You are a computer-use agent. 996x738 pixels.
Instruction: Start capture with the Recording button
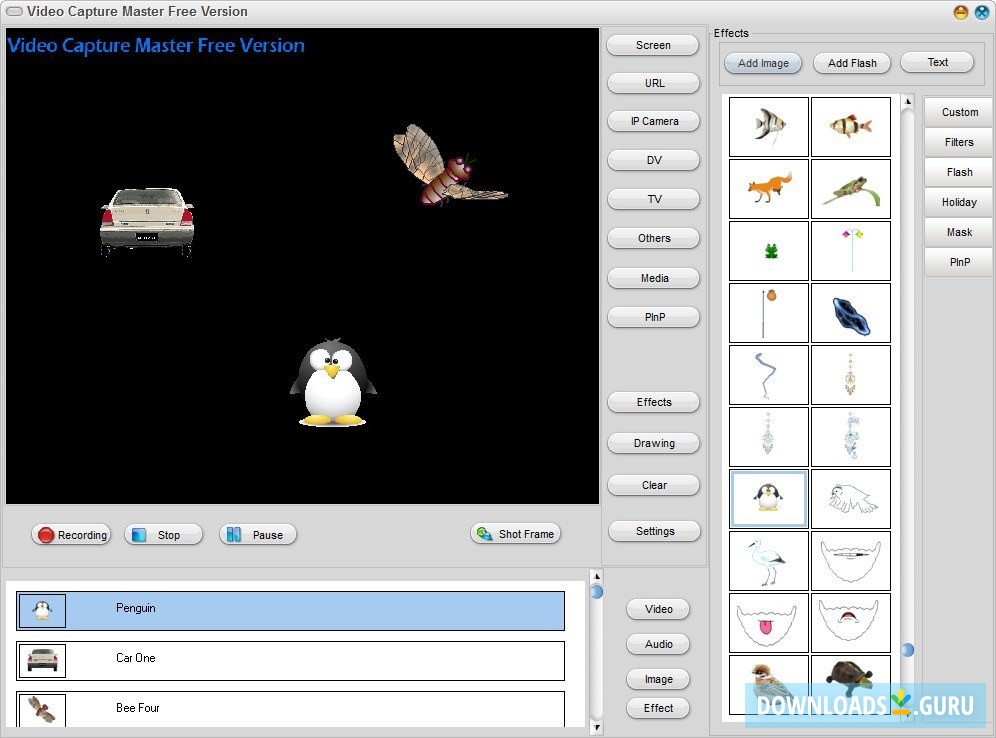coord(71,534)
